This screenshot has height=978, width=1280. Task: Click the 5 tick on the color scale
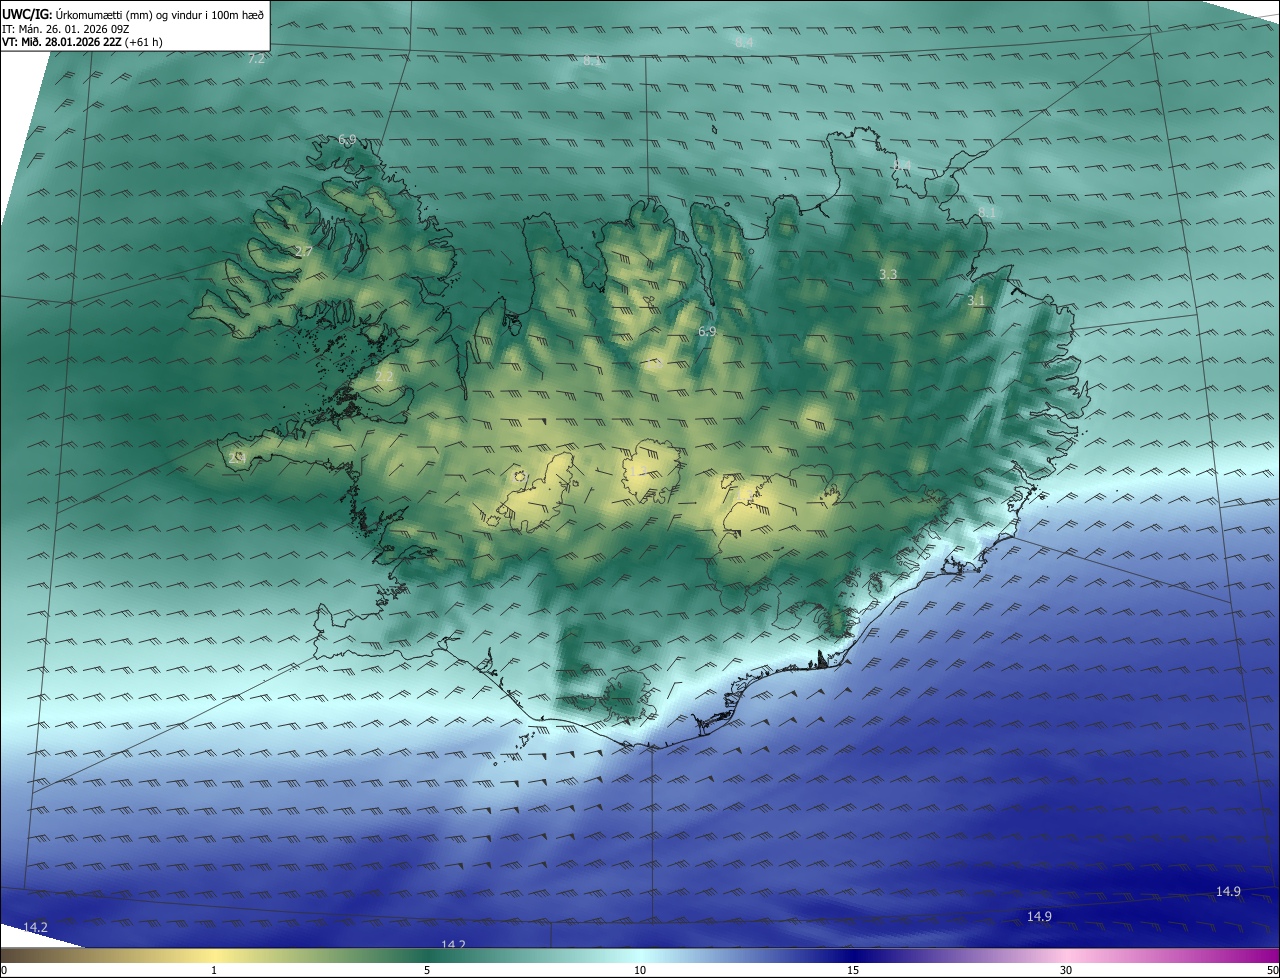[427, 970]
